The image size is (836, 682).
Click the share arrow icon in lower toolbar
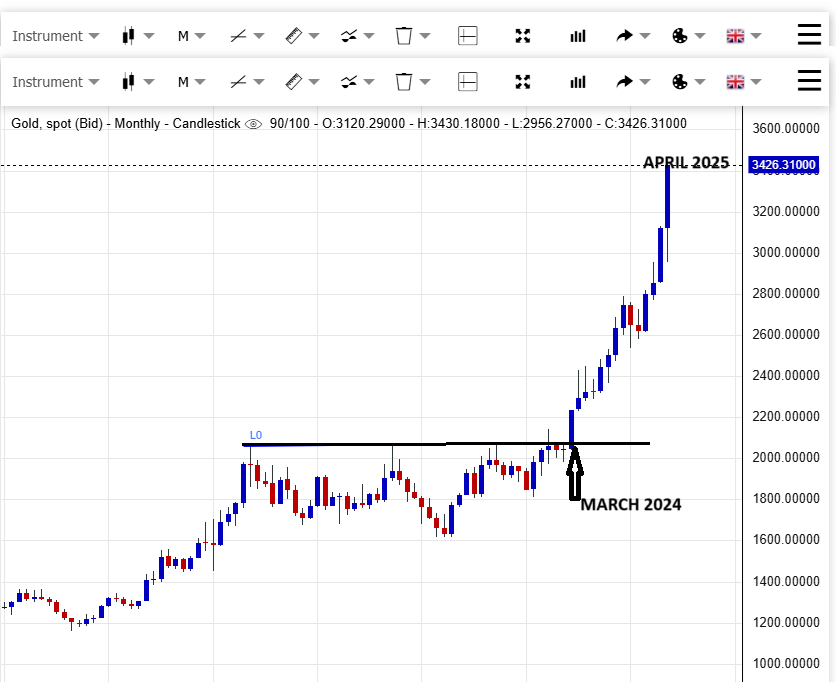(625, 82)
